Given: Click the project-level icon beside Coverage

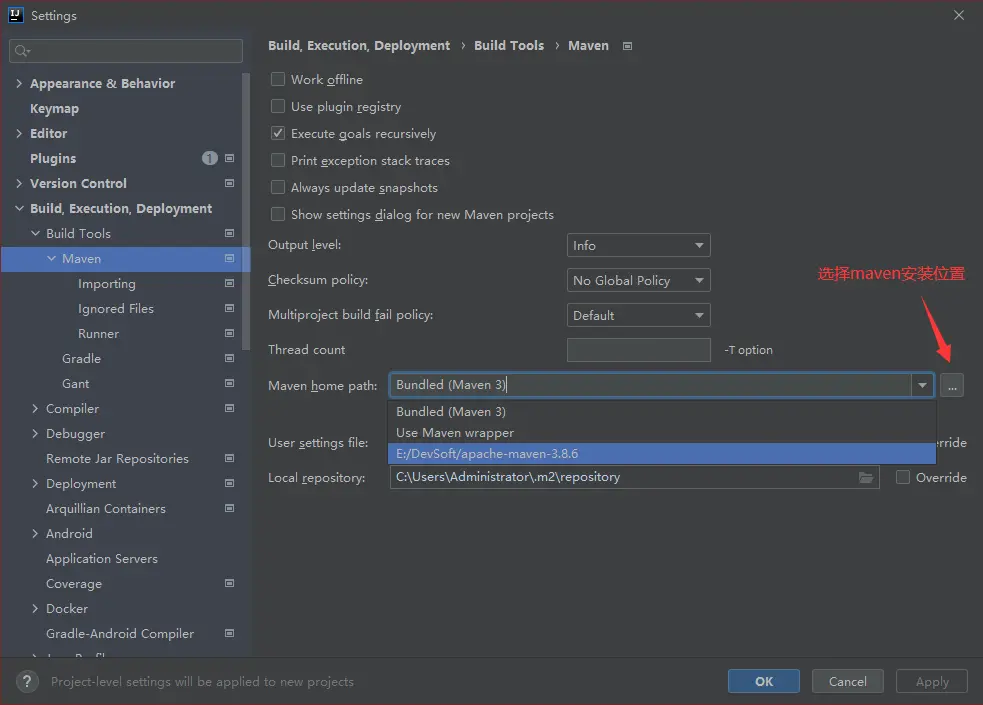Looking at the screenshot, I should coord(229,584).
